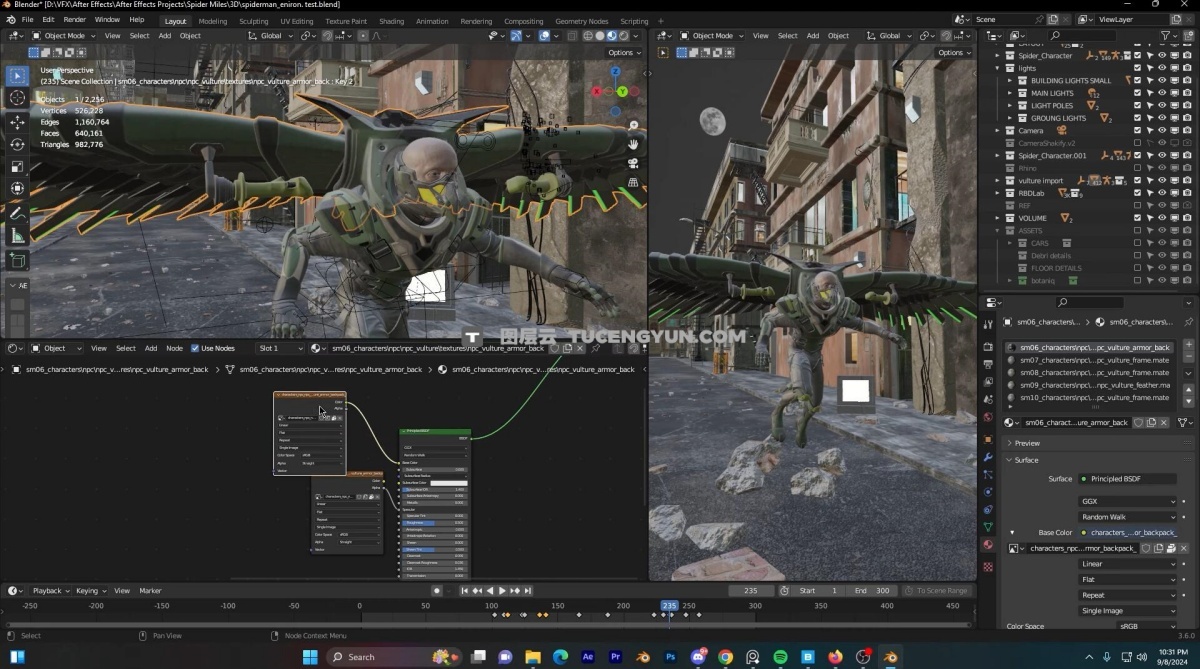The width and height of the screenshot is (1200, 669).
Task: Select the Annotate tool
Action: (17, 213)
